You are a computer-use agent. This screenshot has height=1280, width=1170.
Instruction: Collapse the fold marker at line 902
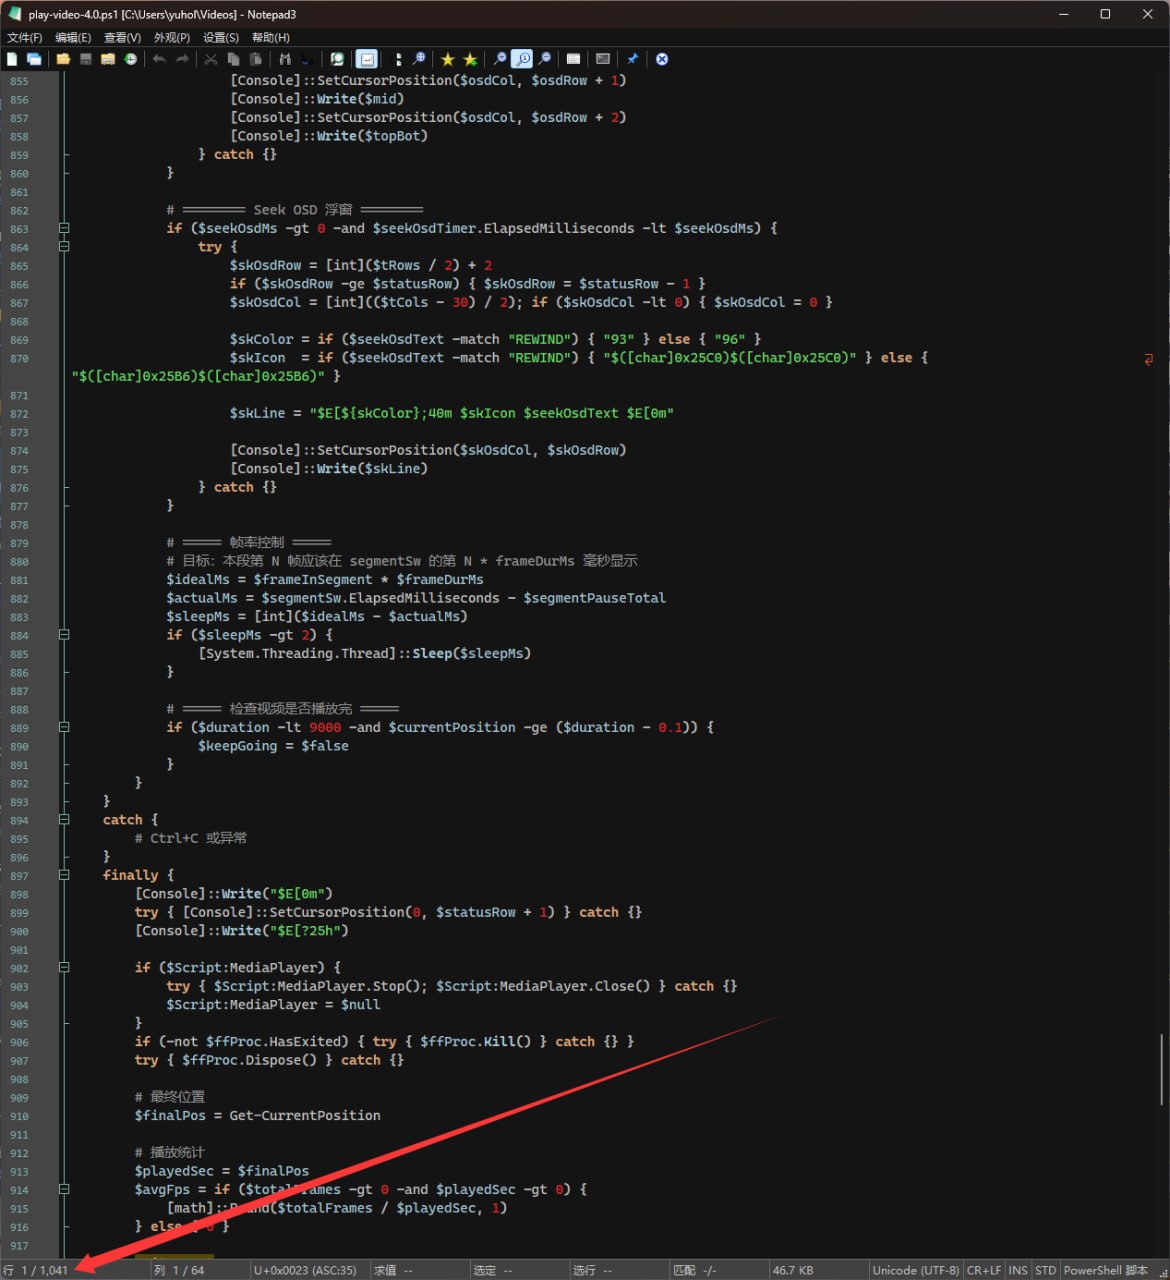[64, 967]
